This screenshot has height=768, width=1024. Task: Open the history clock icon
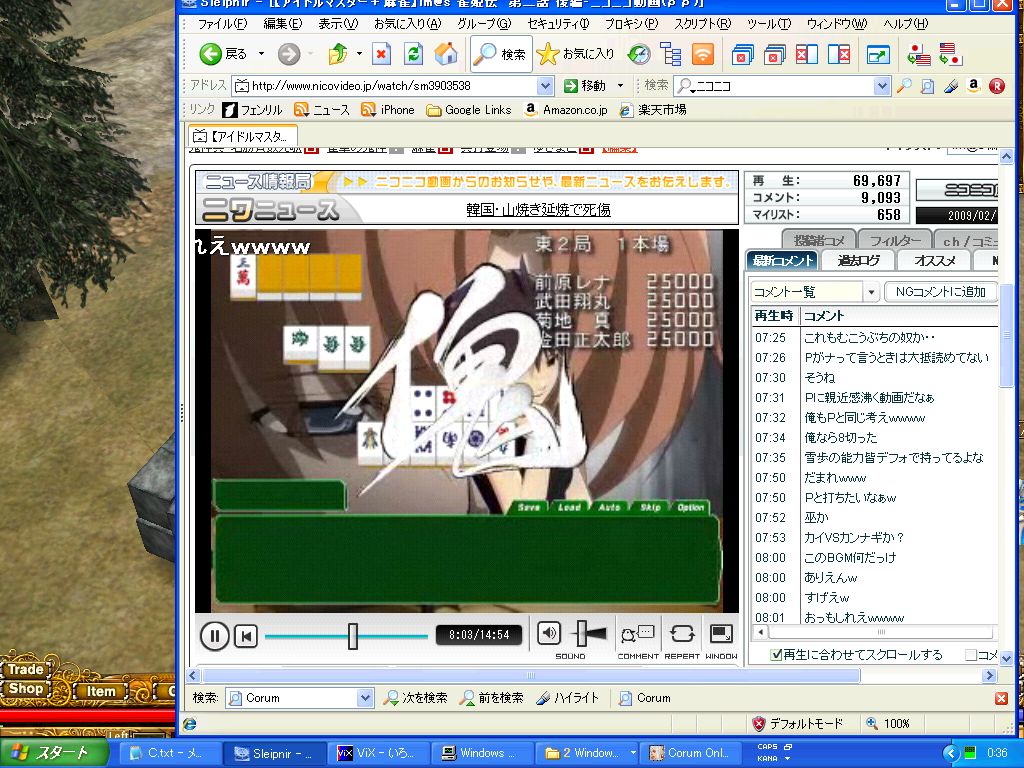[x=639, y=54]
